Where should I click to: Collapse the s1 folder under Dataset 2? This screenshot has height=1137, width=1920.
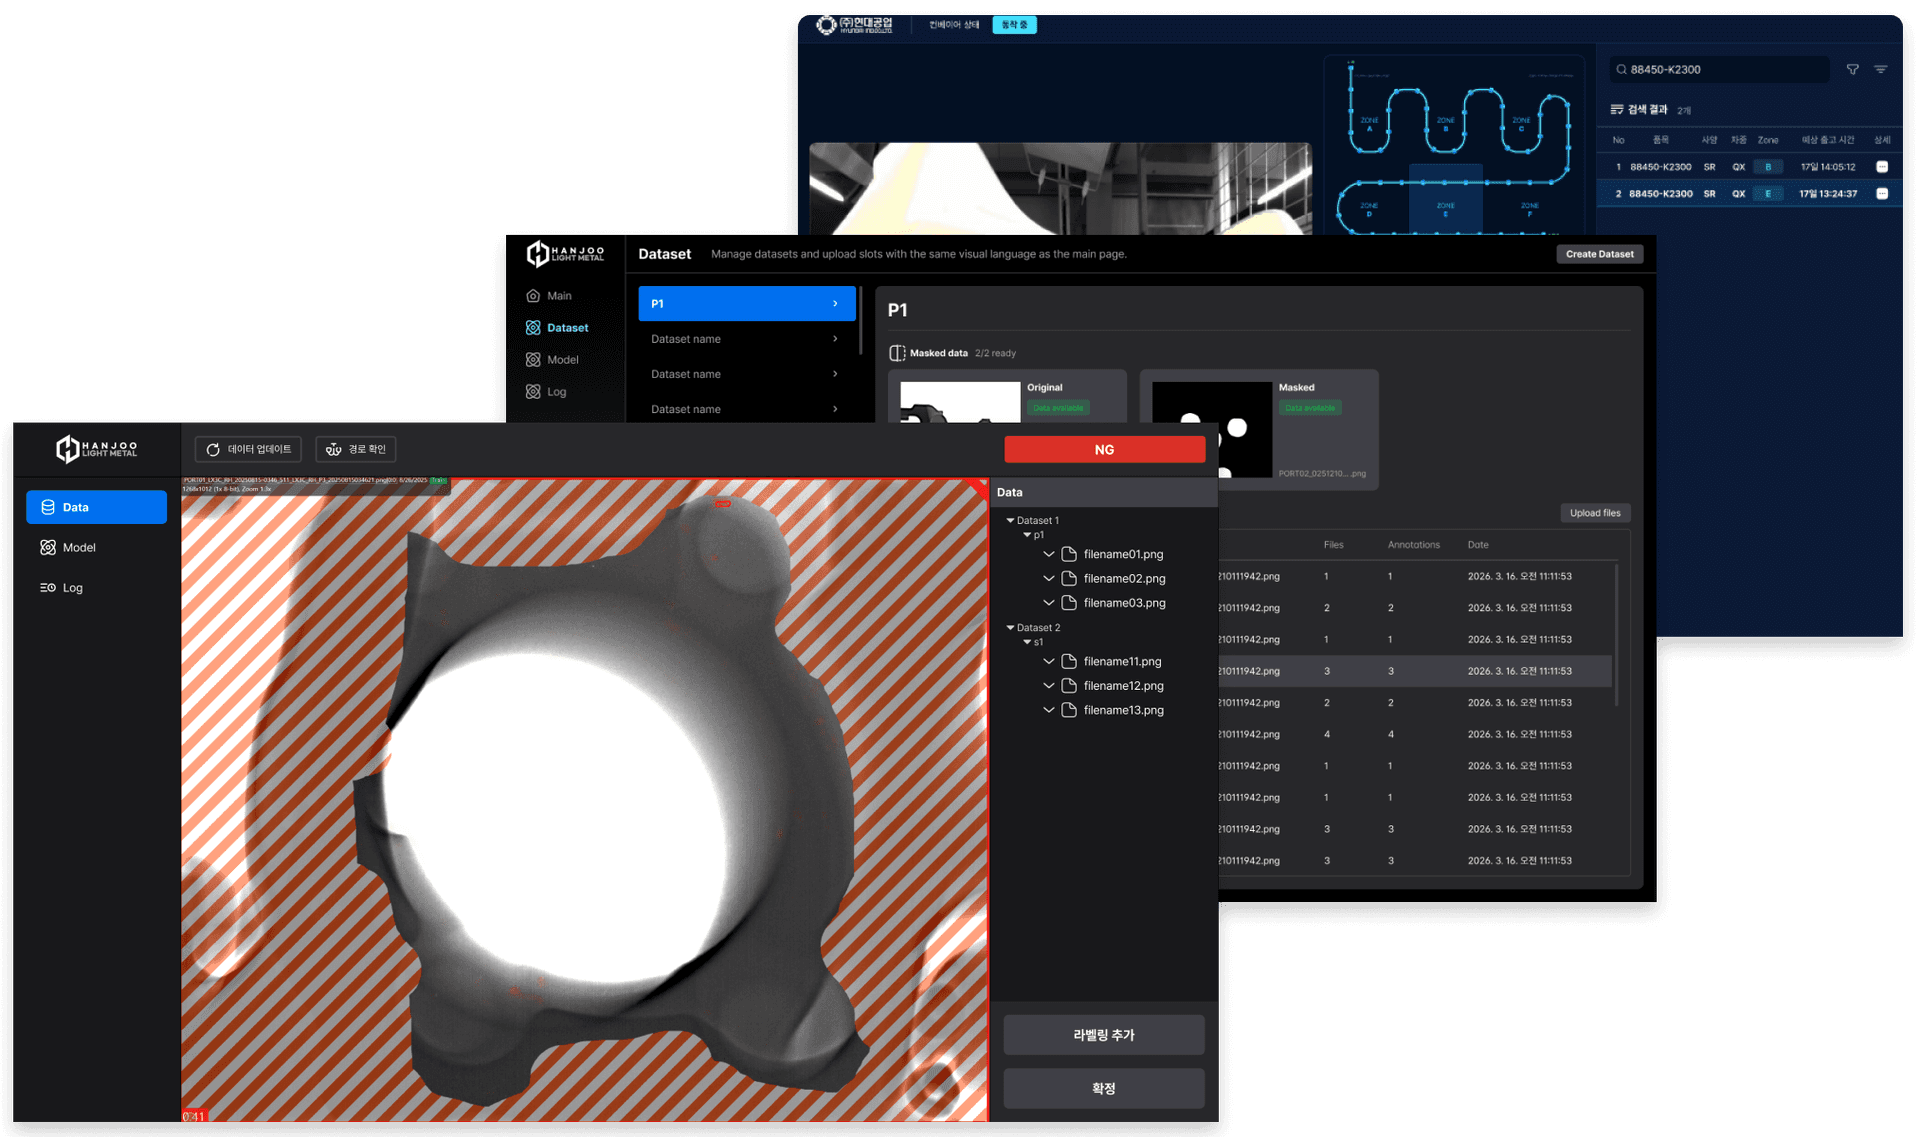[1027, 643]
